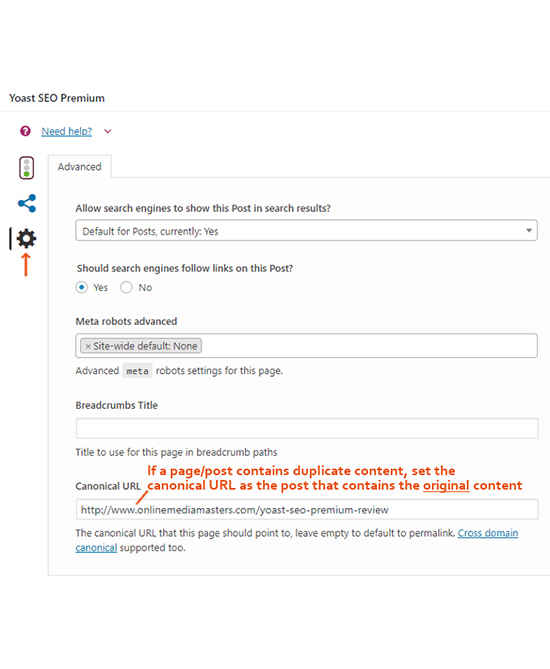Select the "Site-wide default: None" tag
Screen dimensions: 550x669
click(141, 346)
